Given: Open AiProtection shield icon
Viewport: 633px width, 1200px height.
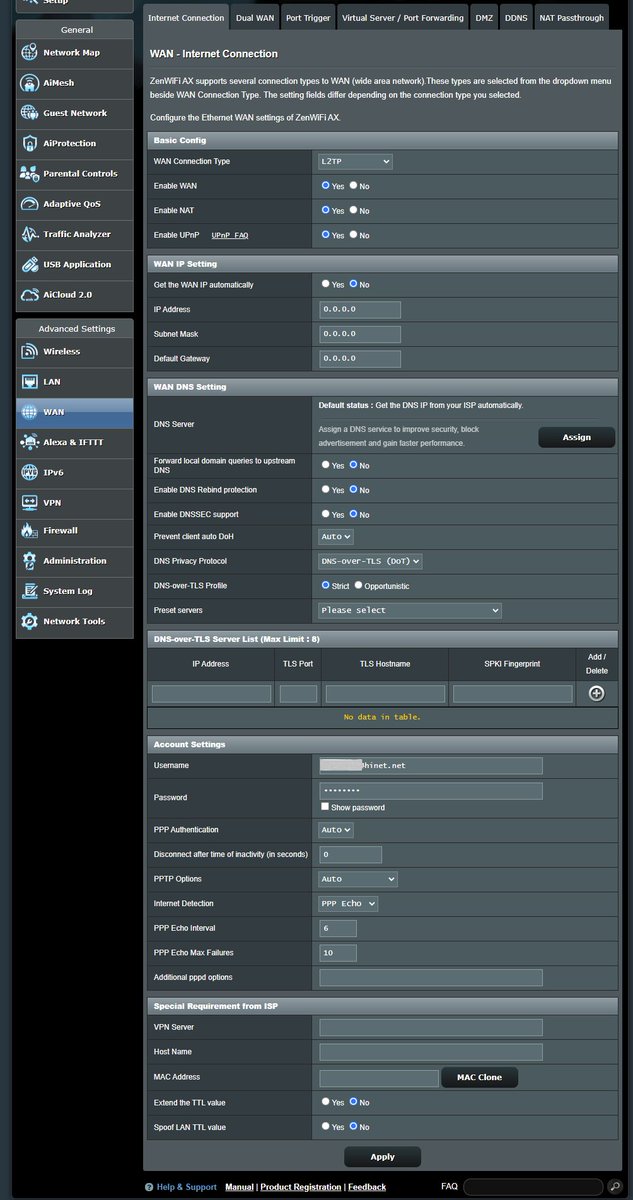Looking at the screenshot, I should pos(30,144).
